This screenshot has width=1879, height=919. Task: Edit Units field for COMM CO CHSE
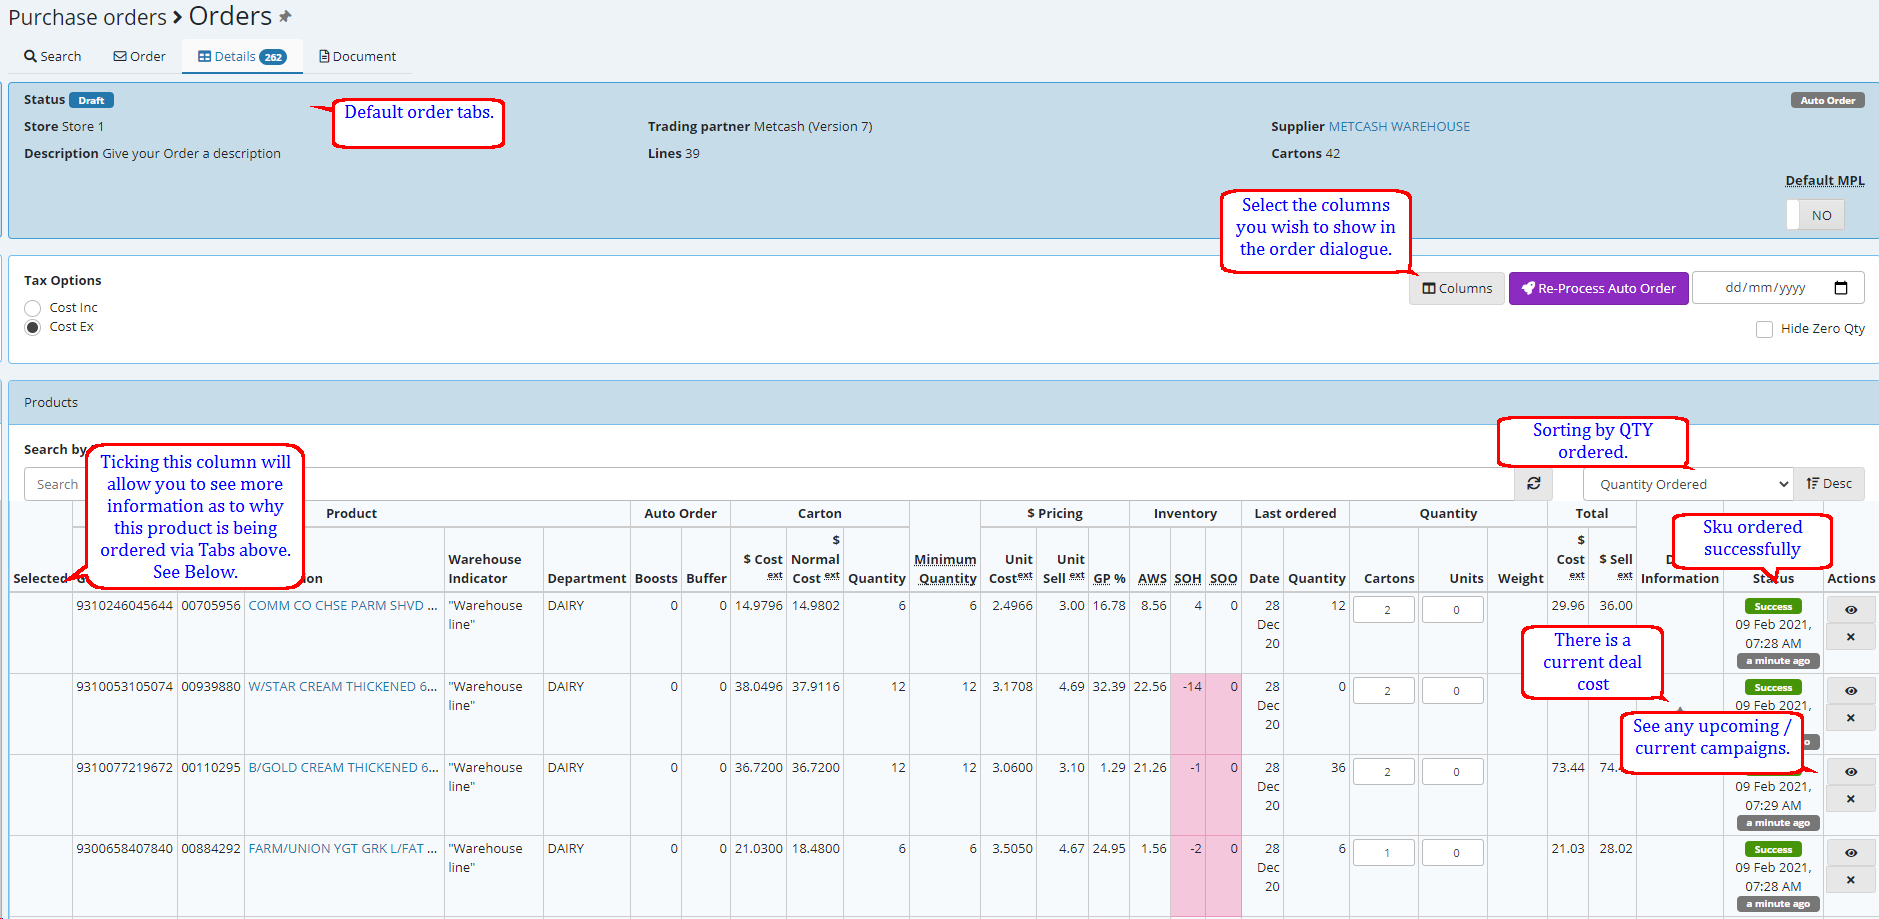pos(1453,610)
